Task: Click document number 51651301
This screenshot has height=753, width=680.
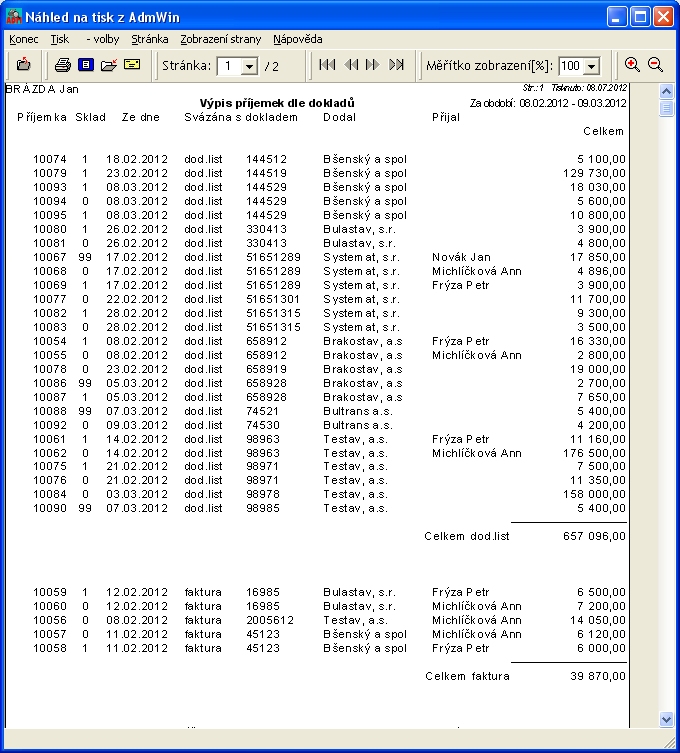Action: [273, 299]
